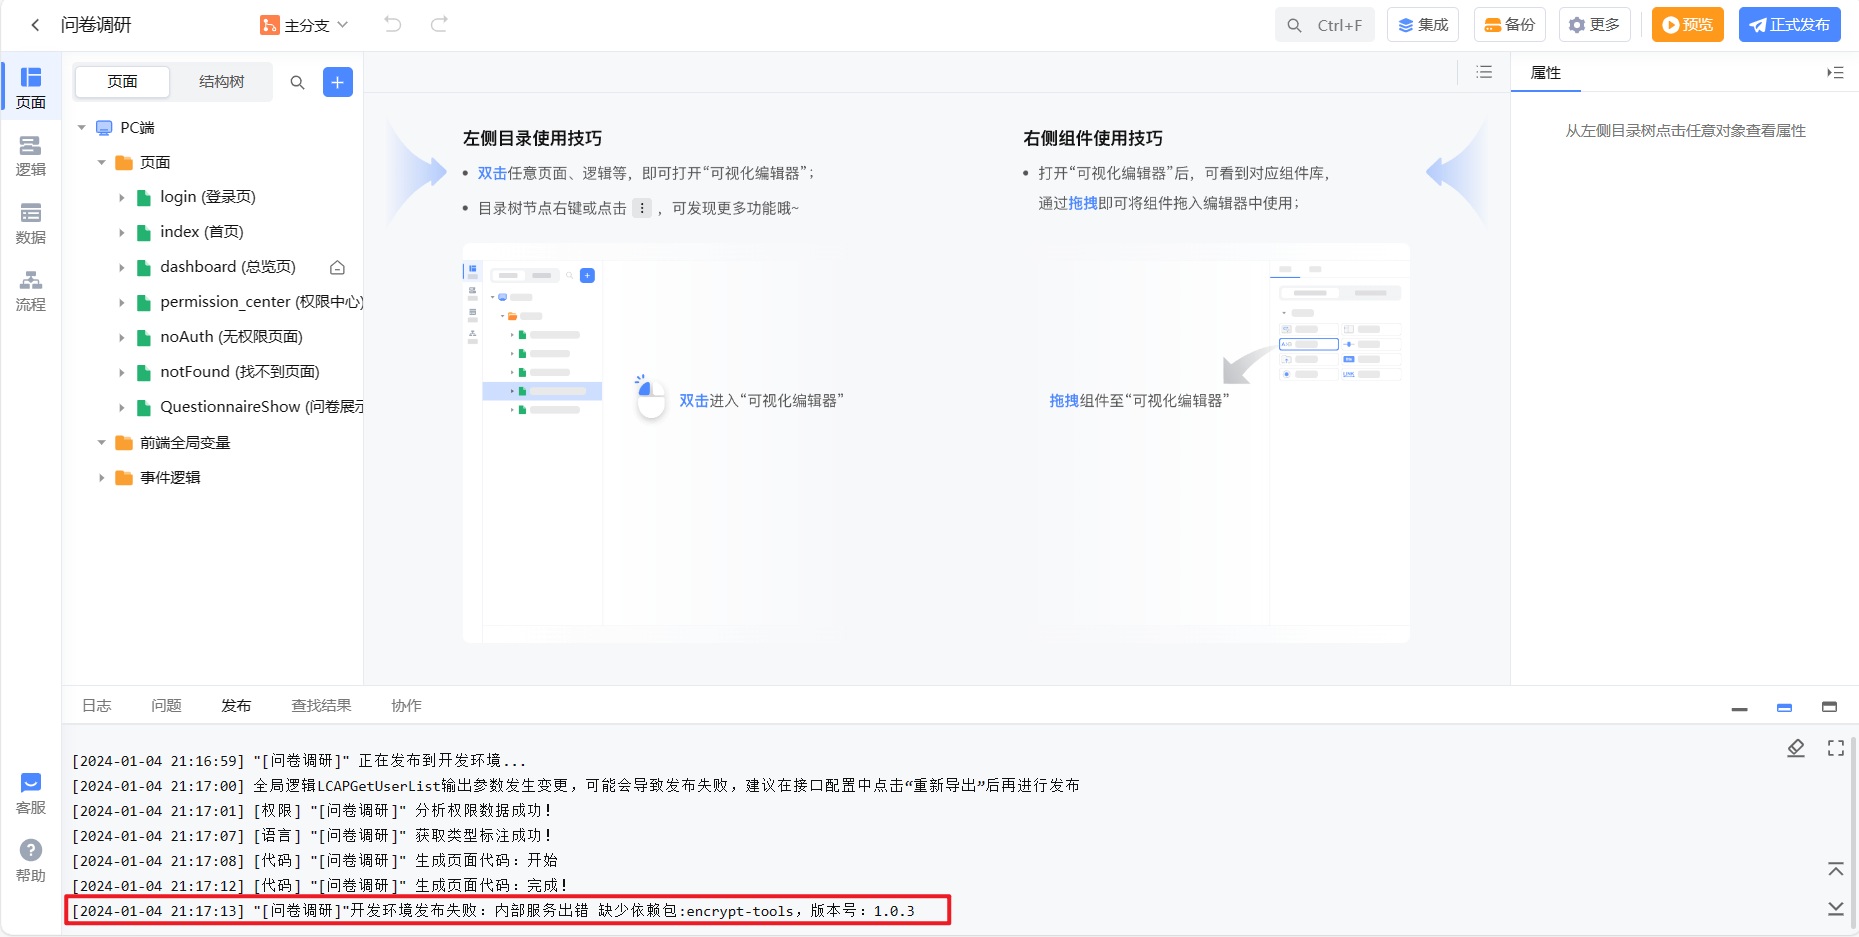Select the 逻辑 sidebar icon
Image resolution: width=1859 pixels, height=937 pixels.
tap(31, 156)
